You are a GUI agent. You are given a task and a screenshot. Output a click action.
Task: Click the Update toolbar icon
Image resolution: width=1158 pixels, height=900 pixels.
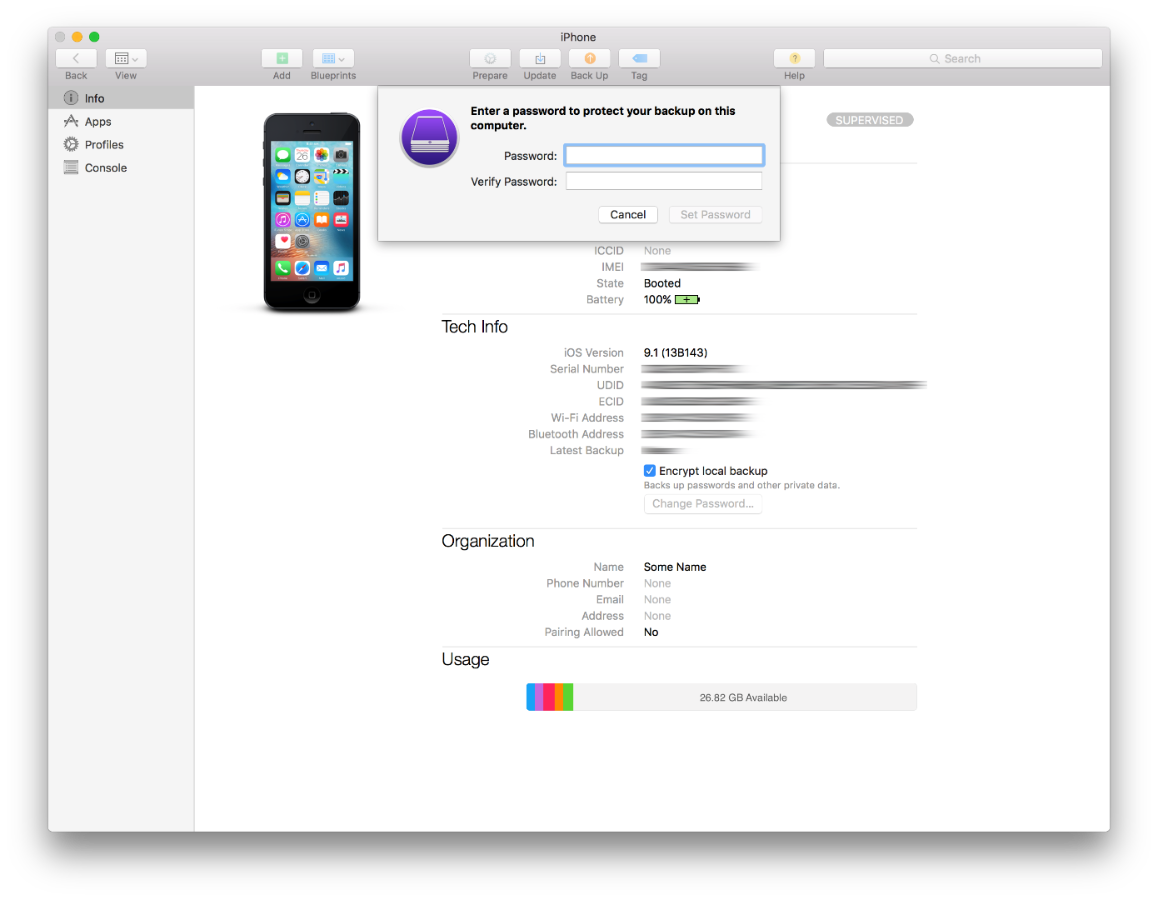[540, 59]
